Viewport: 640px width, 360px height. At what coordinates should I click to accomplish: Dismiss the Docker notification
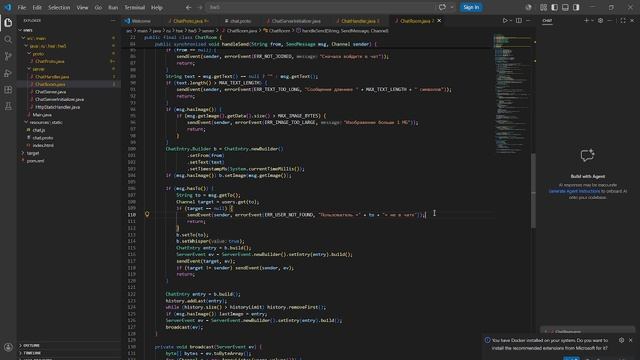(x=631, y=340)
